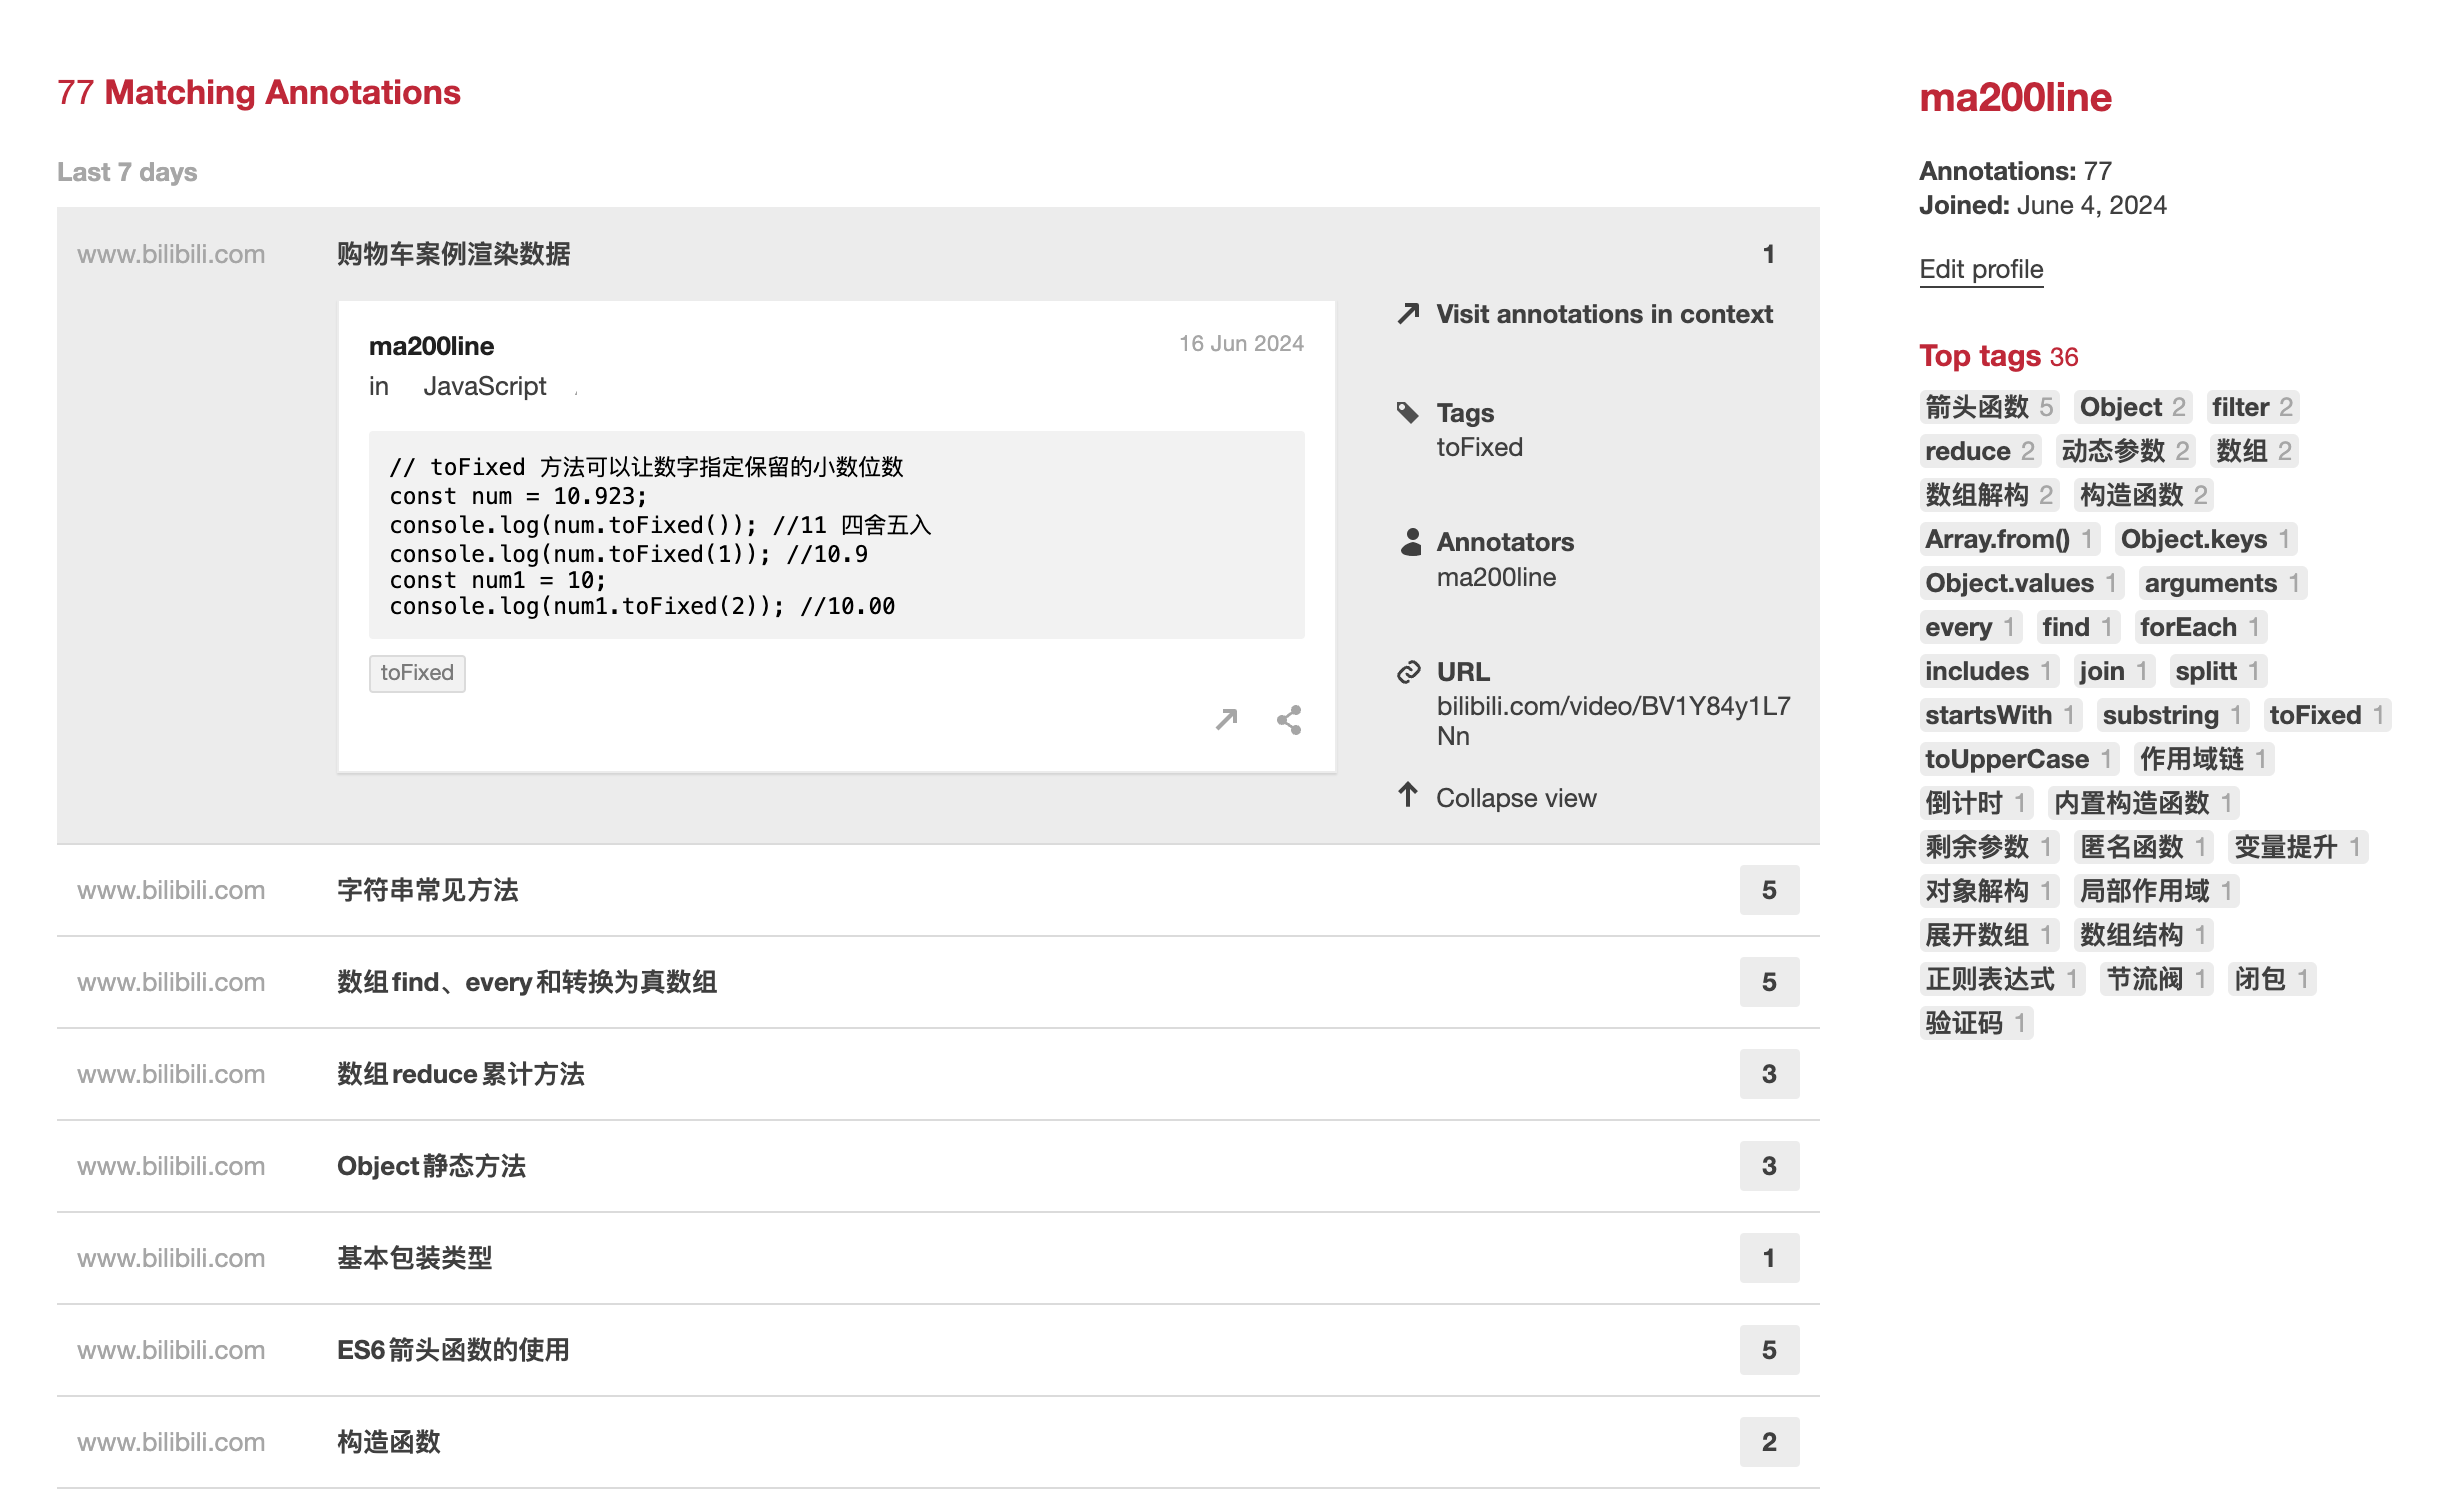
Task: Click the tag icon beside Tags heading
Action: [x=1408, y=413]
